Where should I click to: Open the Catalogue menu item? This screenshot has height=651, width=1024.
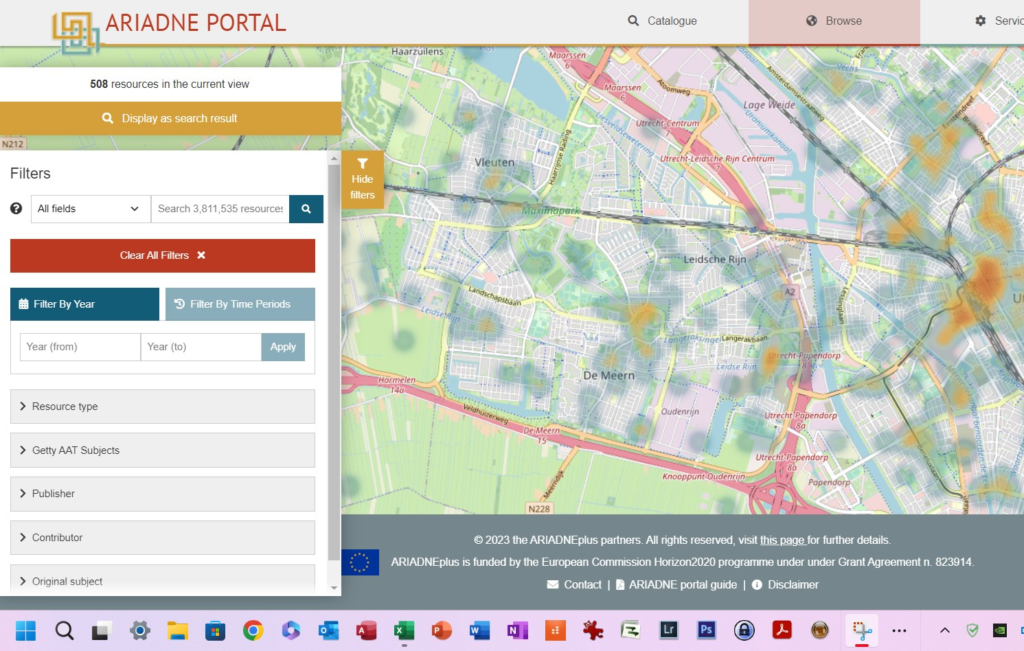coord(662,21)
